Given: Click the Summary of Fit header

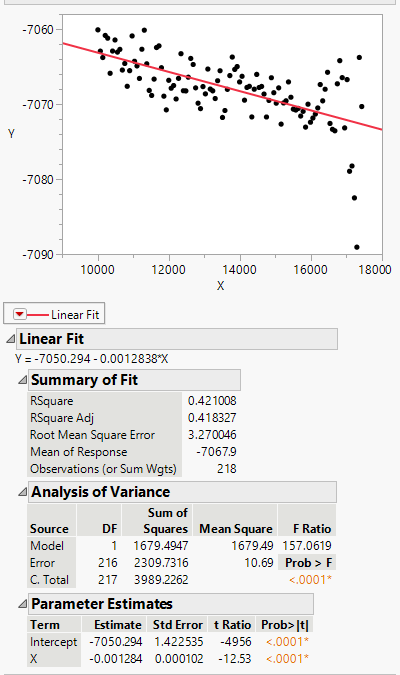Looking at the screenshot, I should coord(134,380).
